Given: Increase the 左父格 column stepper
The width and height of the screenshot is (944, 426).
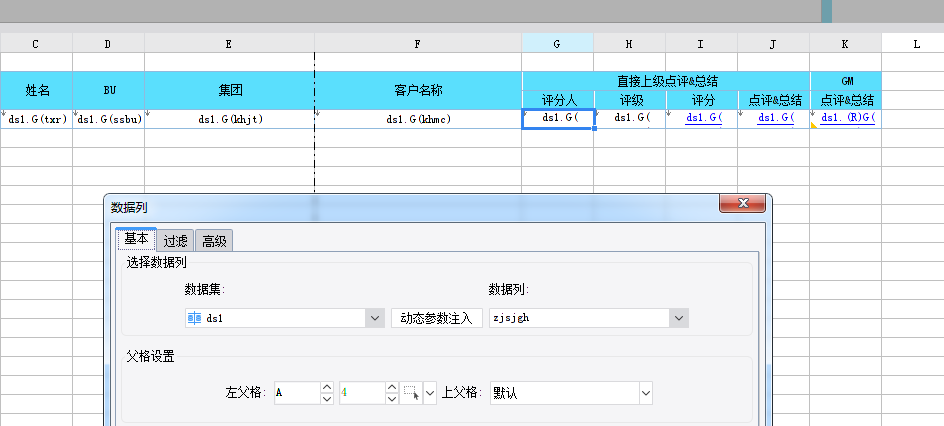Looking at the screenshot, I should click(x=327, y=387).
